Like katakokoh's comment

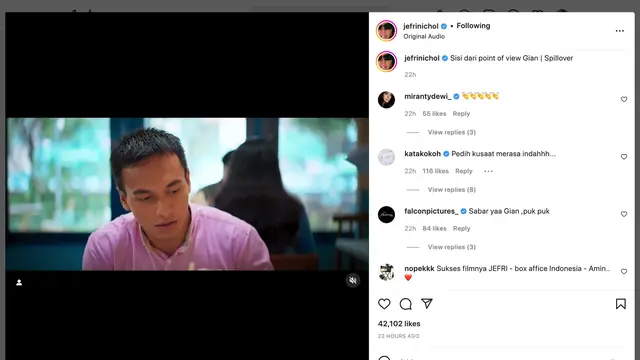(x=624, y=157)
